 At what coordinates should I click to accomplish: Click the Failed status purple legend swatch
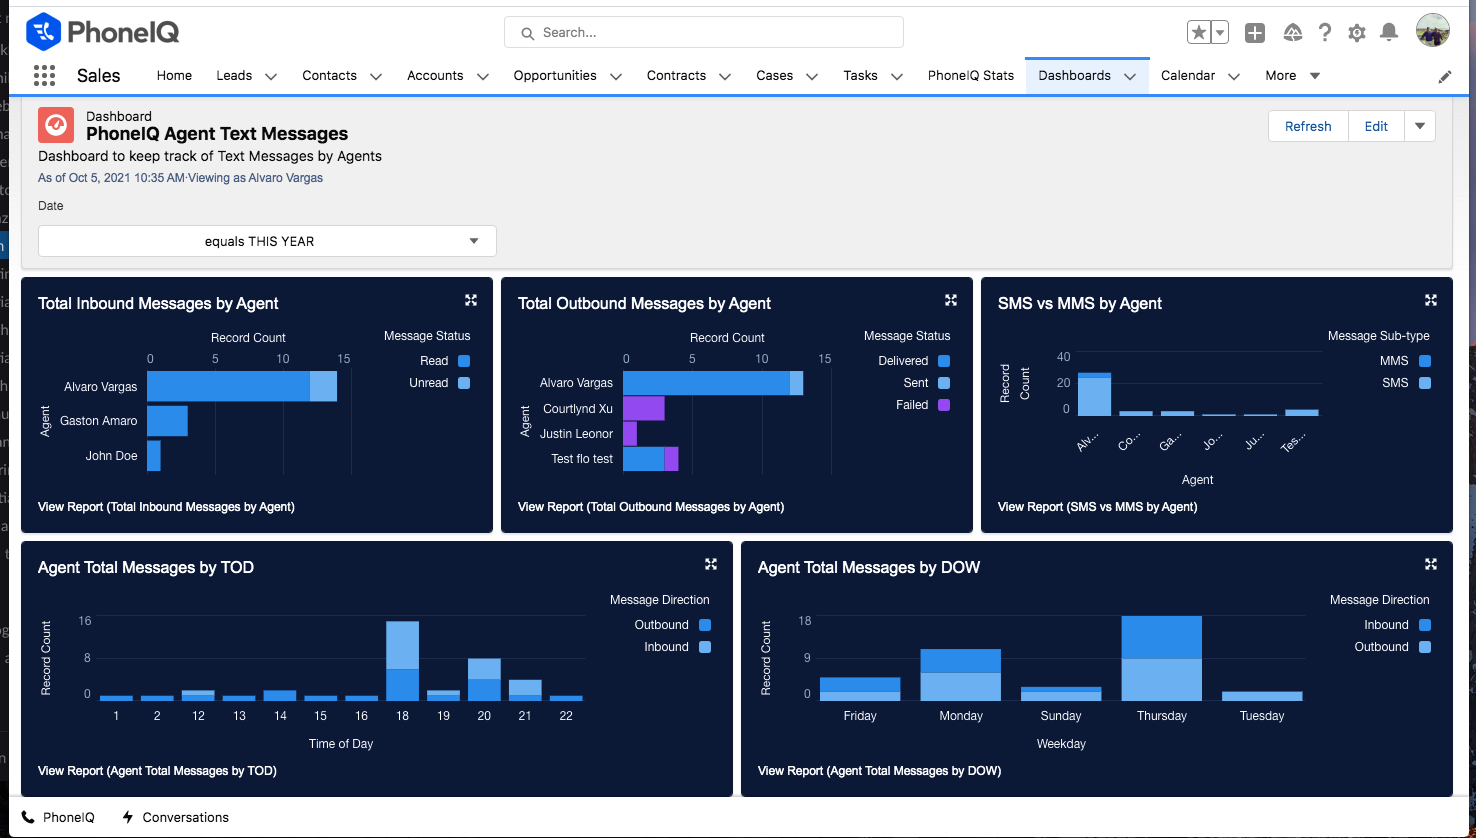click(x=944, y=405)
